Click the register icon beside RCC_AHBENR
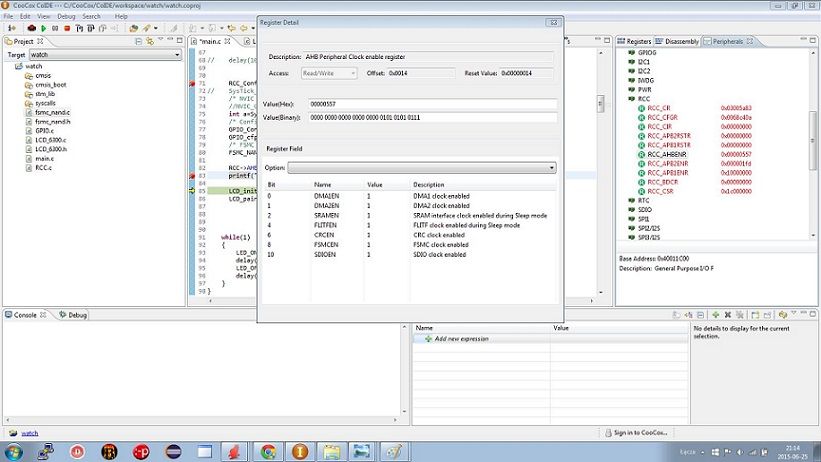Image resolution: width=821 pixels, height=462 pixels. click(641, 155)
